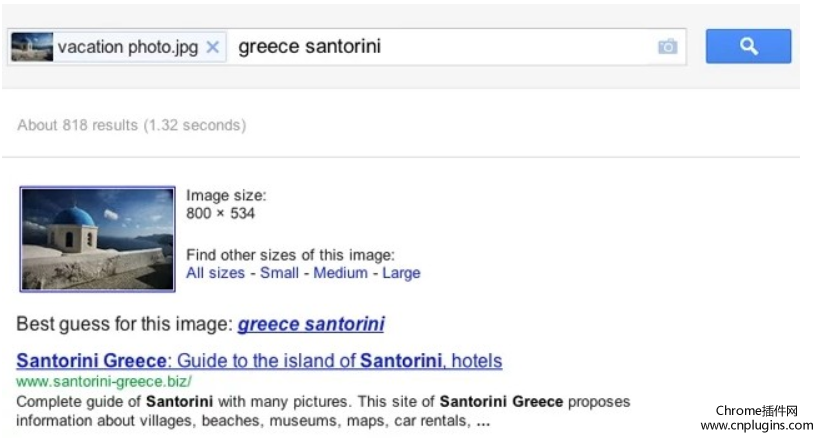This screenshot has height=438, width=818.
Task: Click the 800 × 534 image size text
Action: point(220,213)
